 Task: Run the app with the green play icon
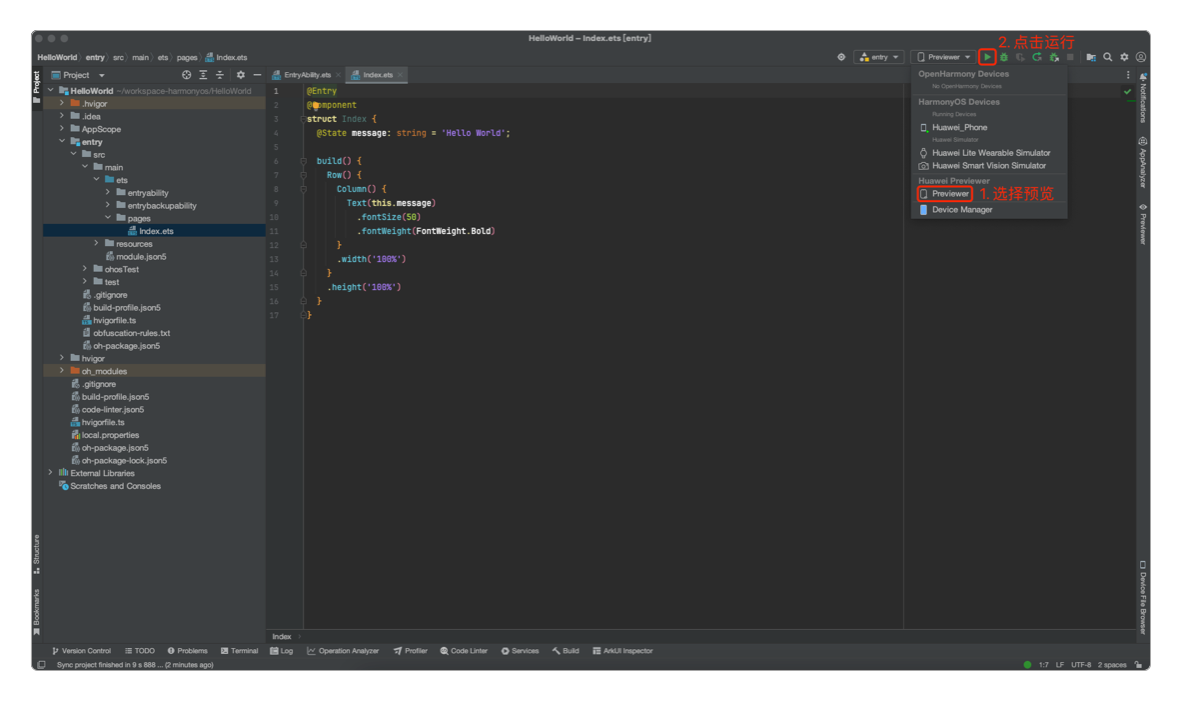(x=987, y=57)
